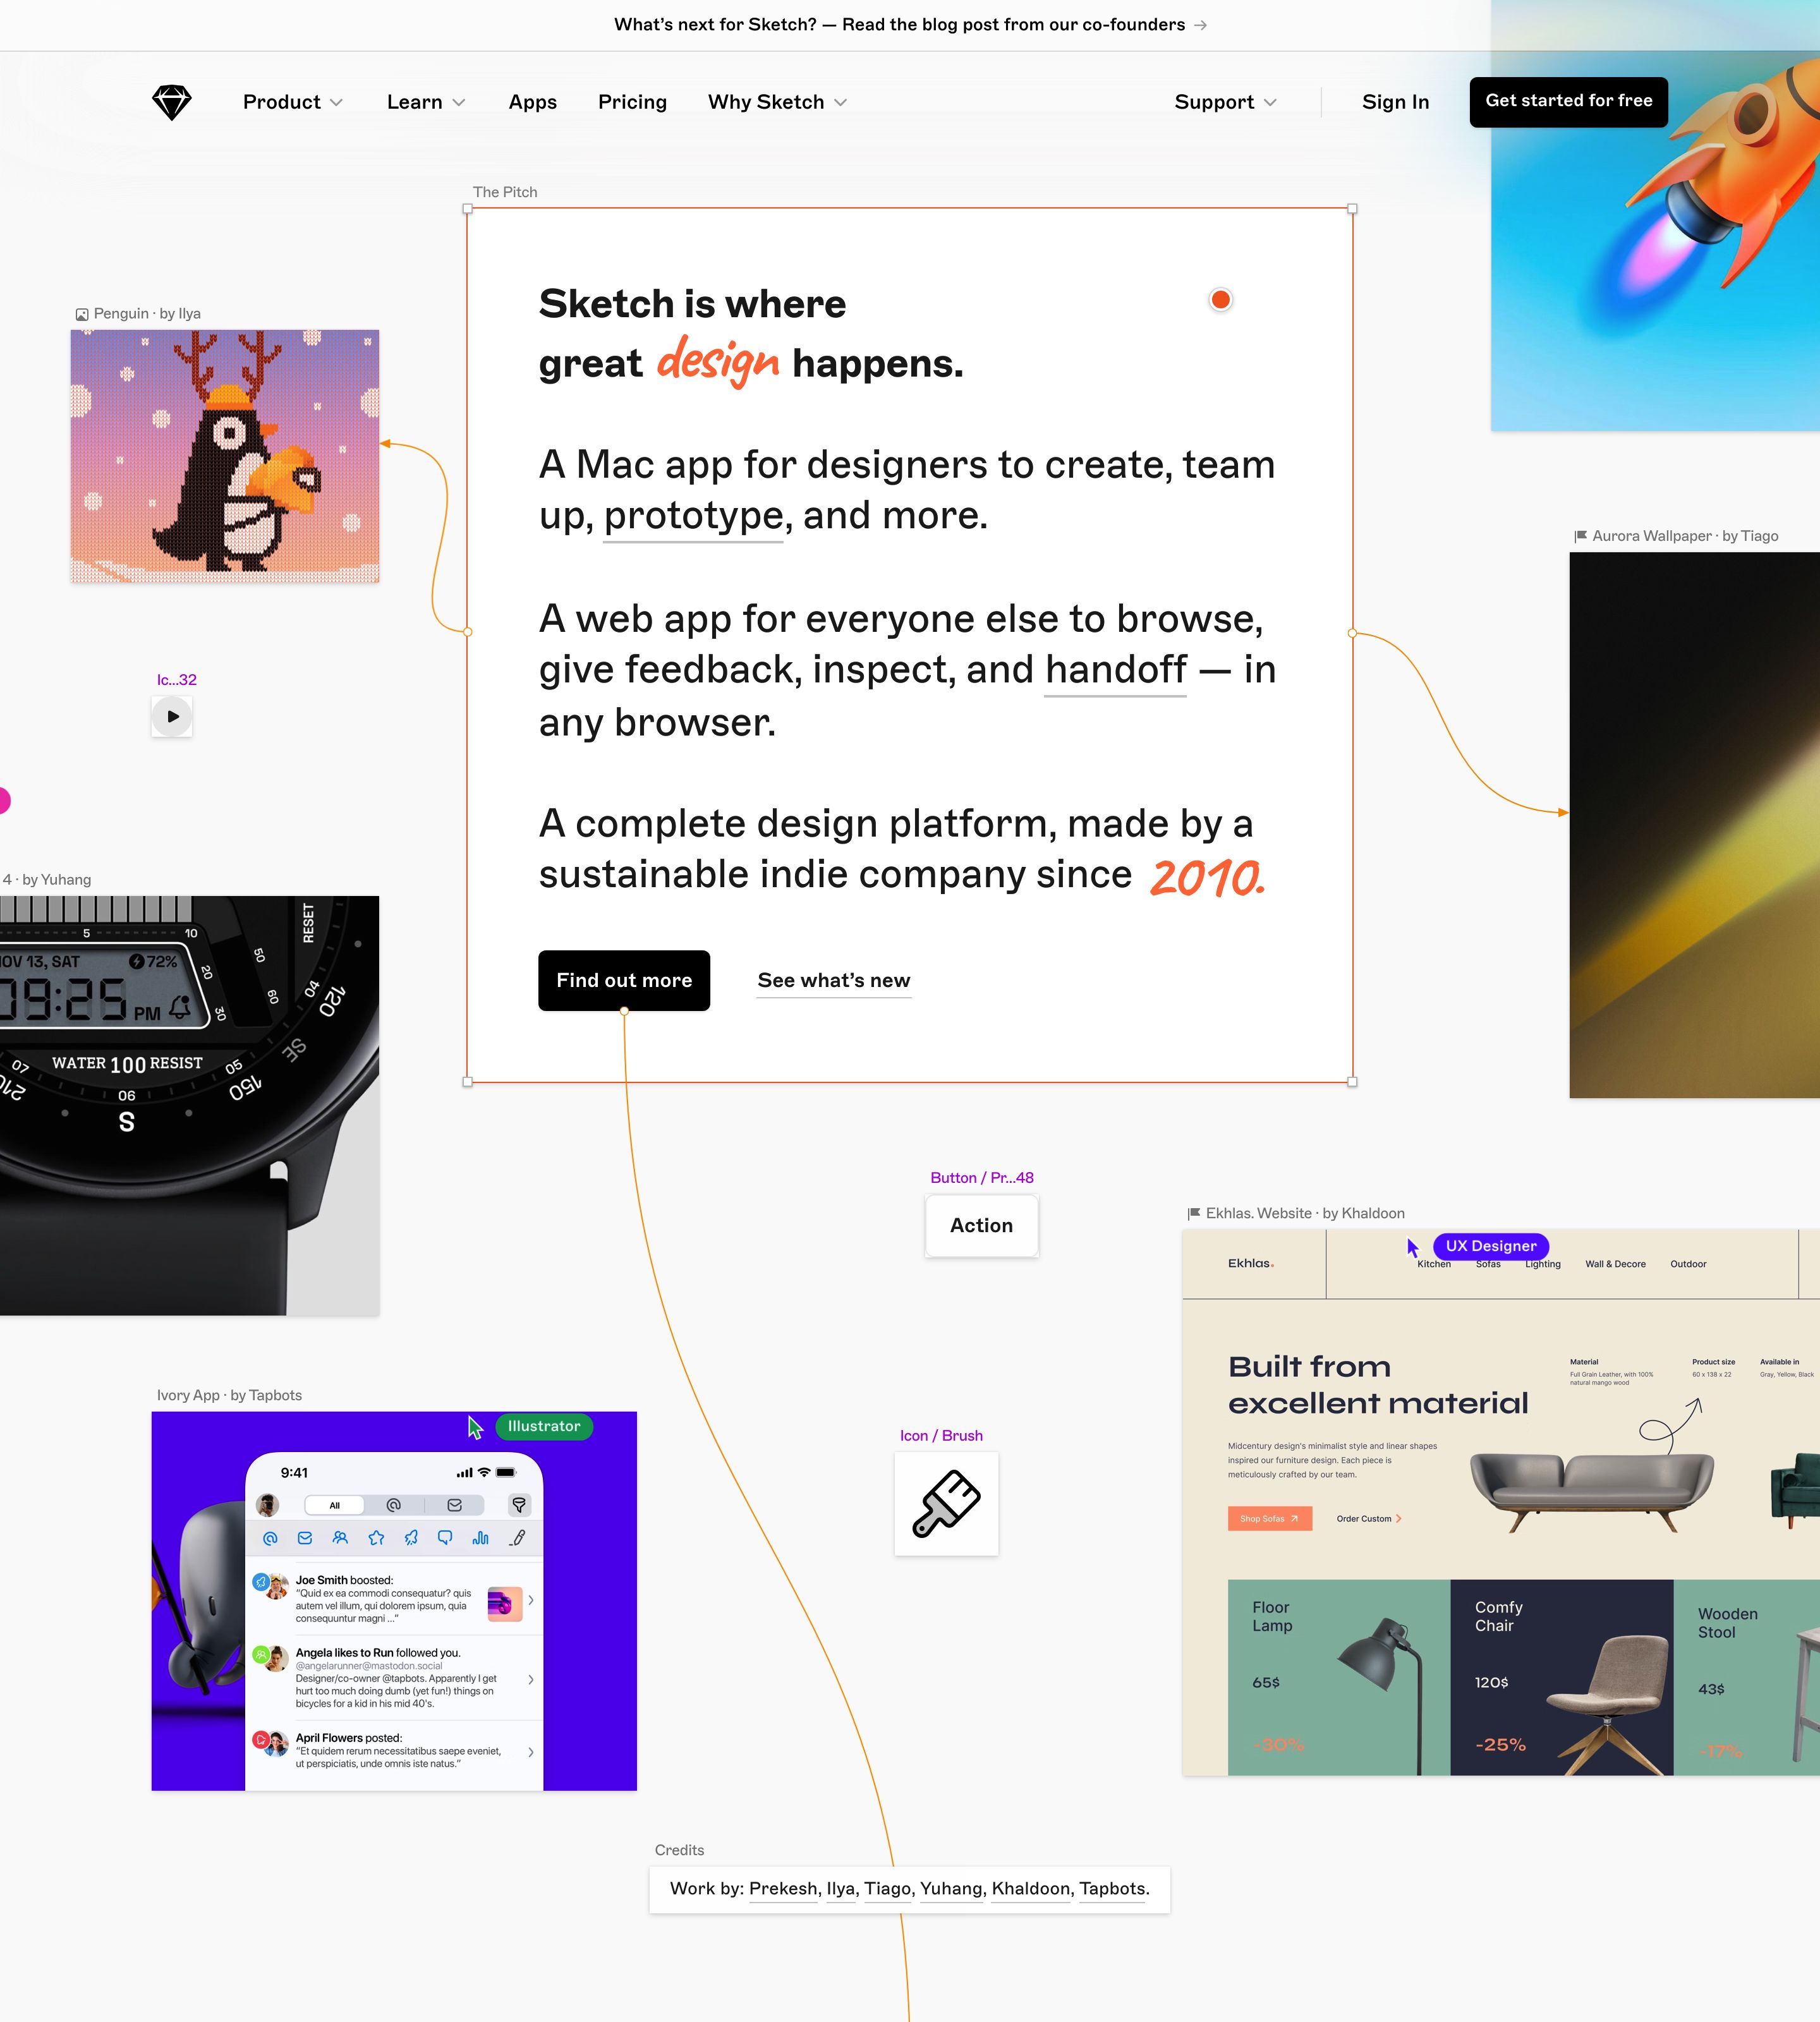Click the play button icon under Ic...32
1820x2022 pixels.
coord(172,716)
